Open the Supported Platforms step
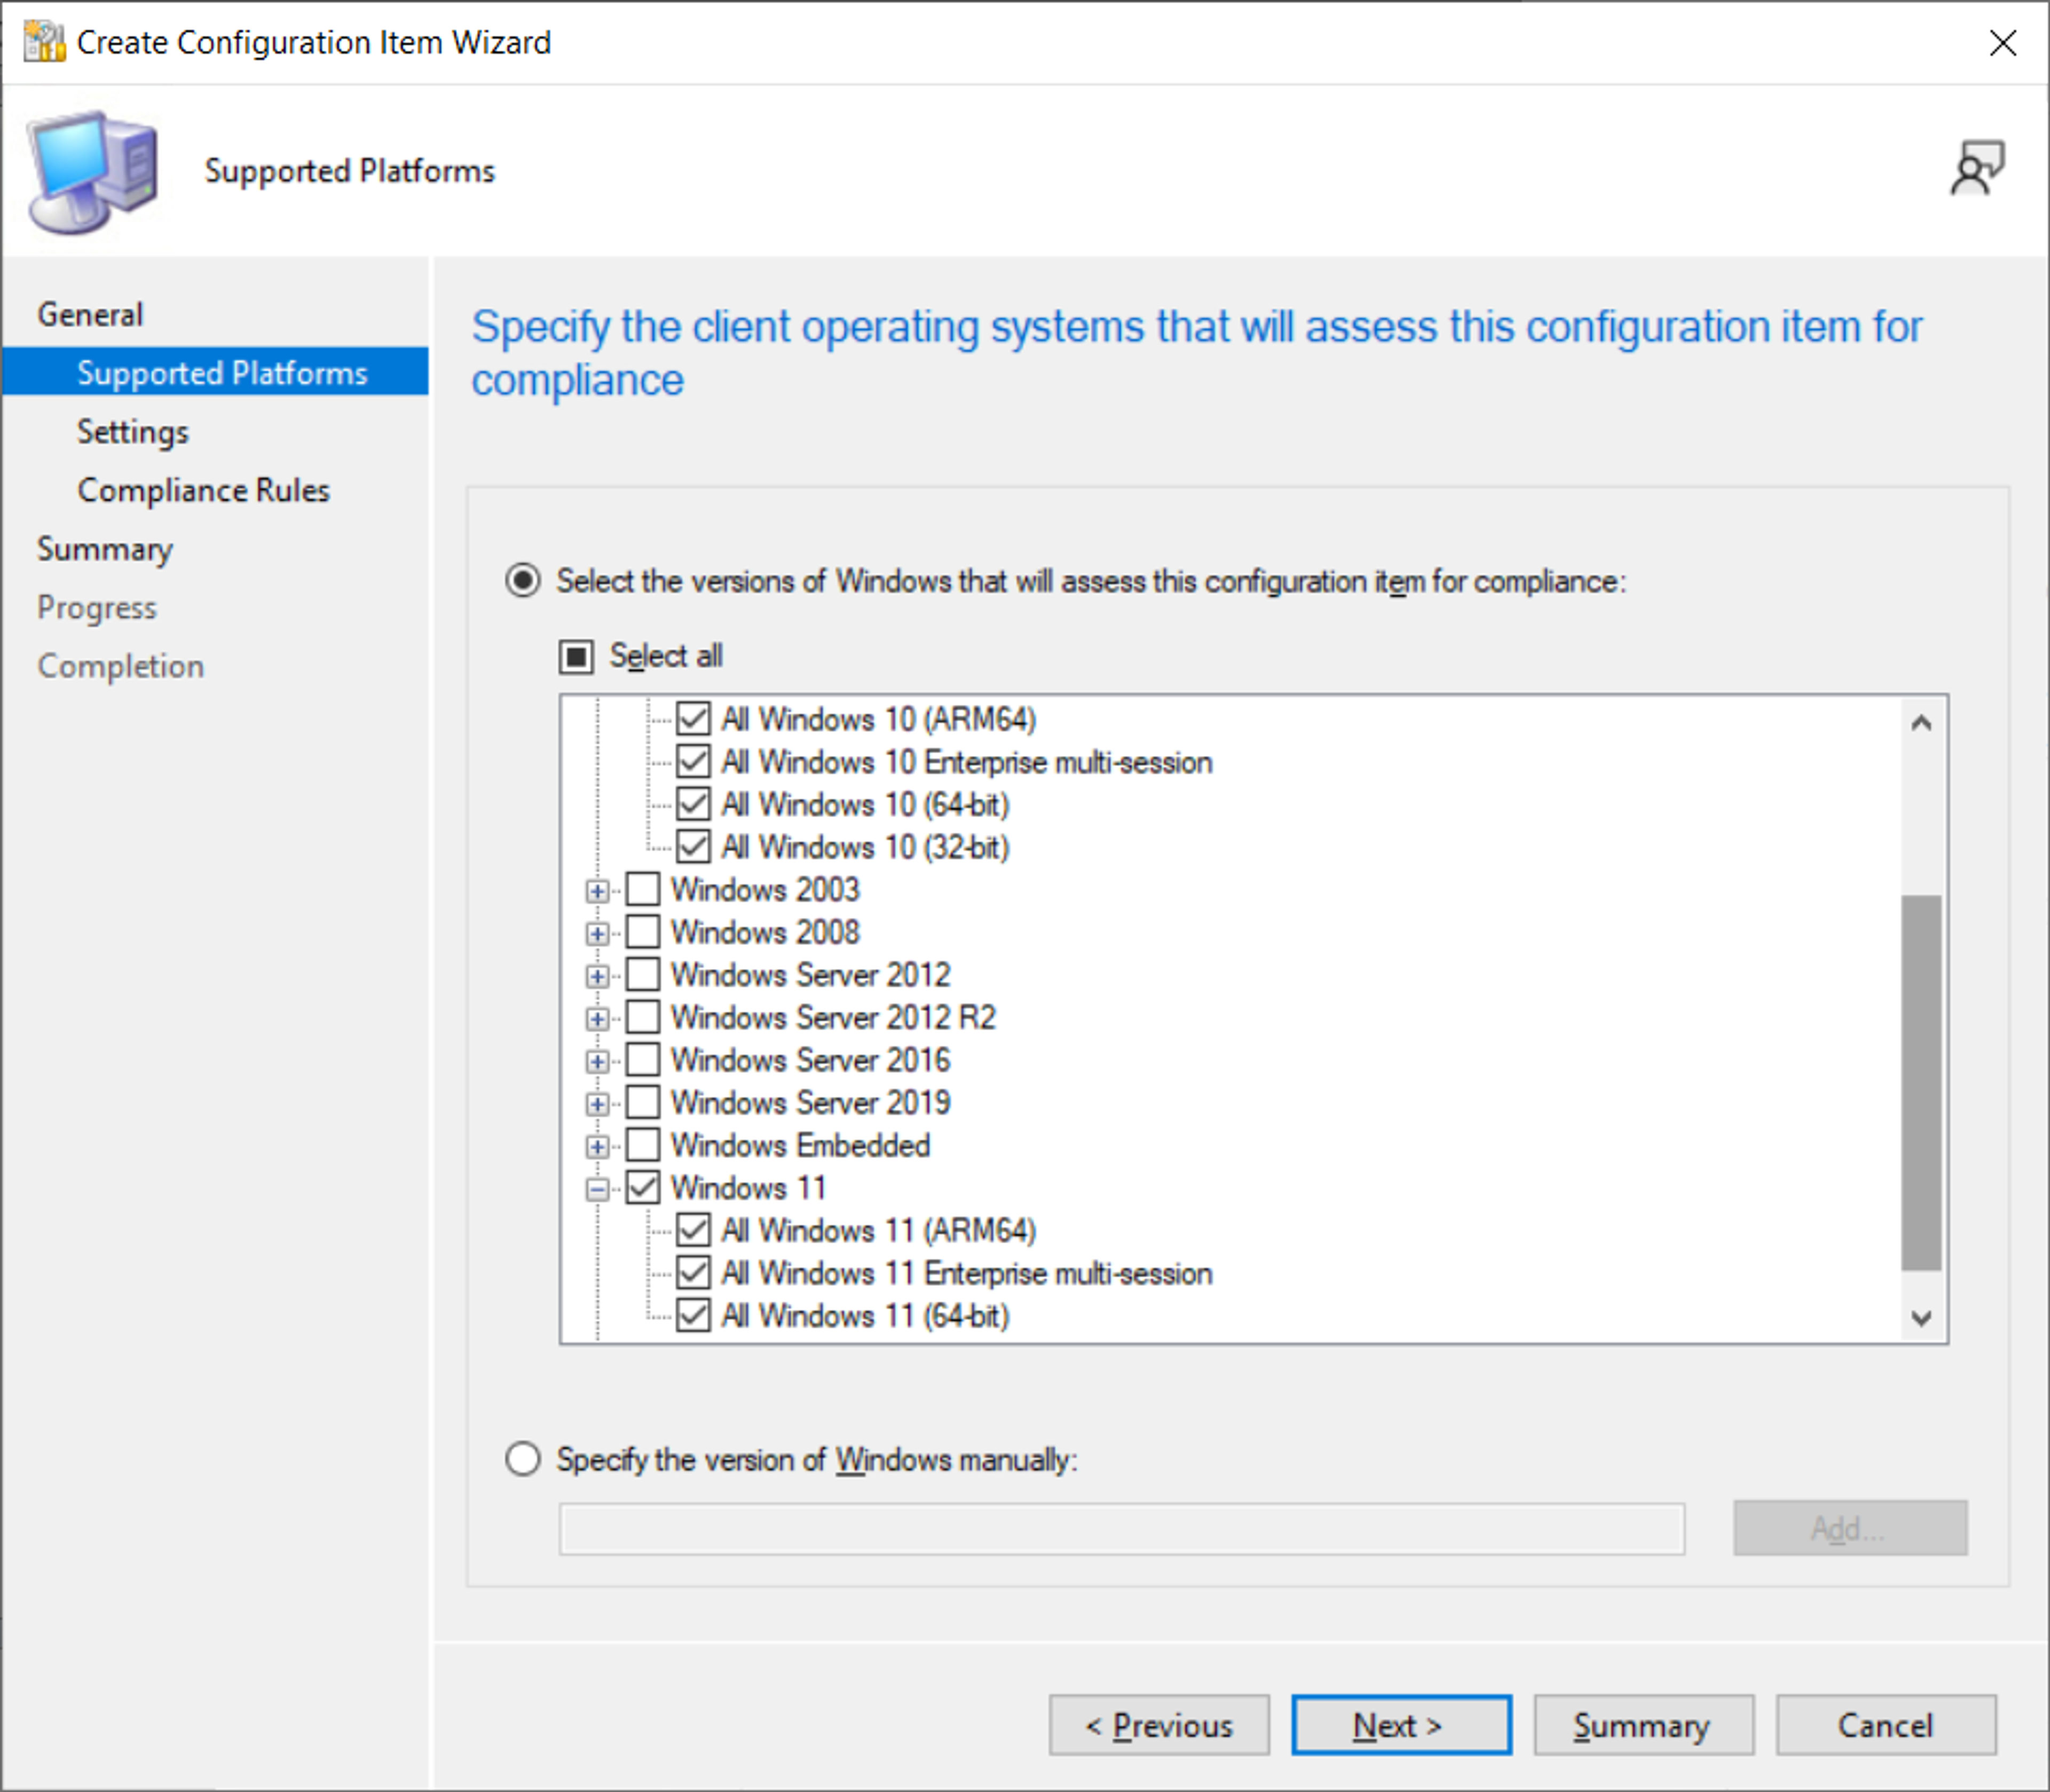The width and height of the screenshot is (2050, 1792). (x=215, y=372)
